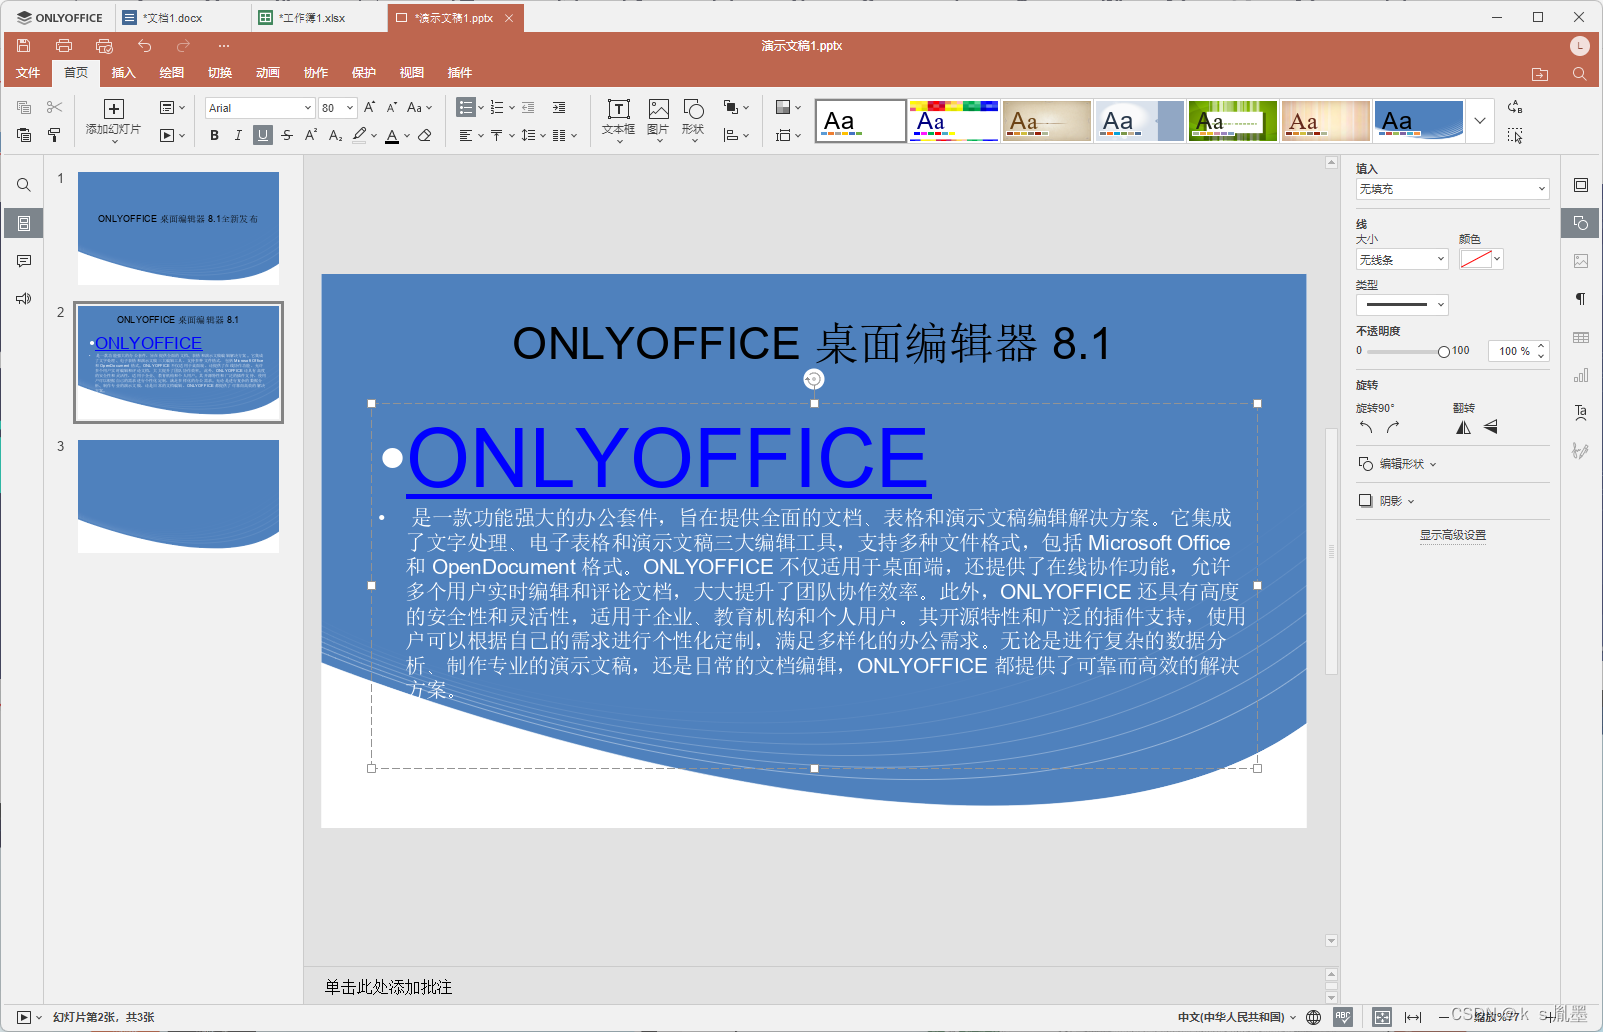Viewport: 1603px width, 1032px height.
Task: Enable the Shadow checkbox
Action: pos(1365,501)
